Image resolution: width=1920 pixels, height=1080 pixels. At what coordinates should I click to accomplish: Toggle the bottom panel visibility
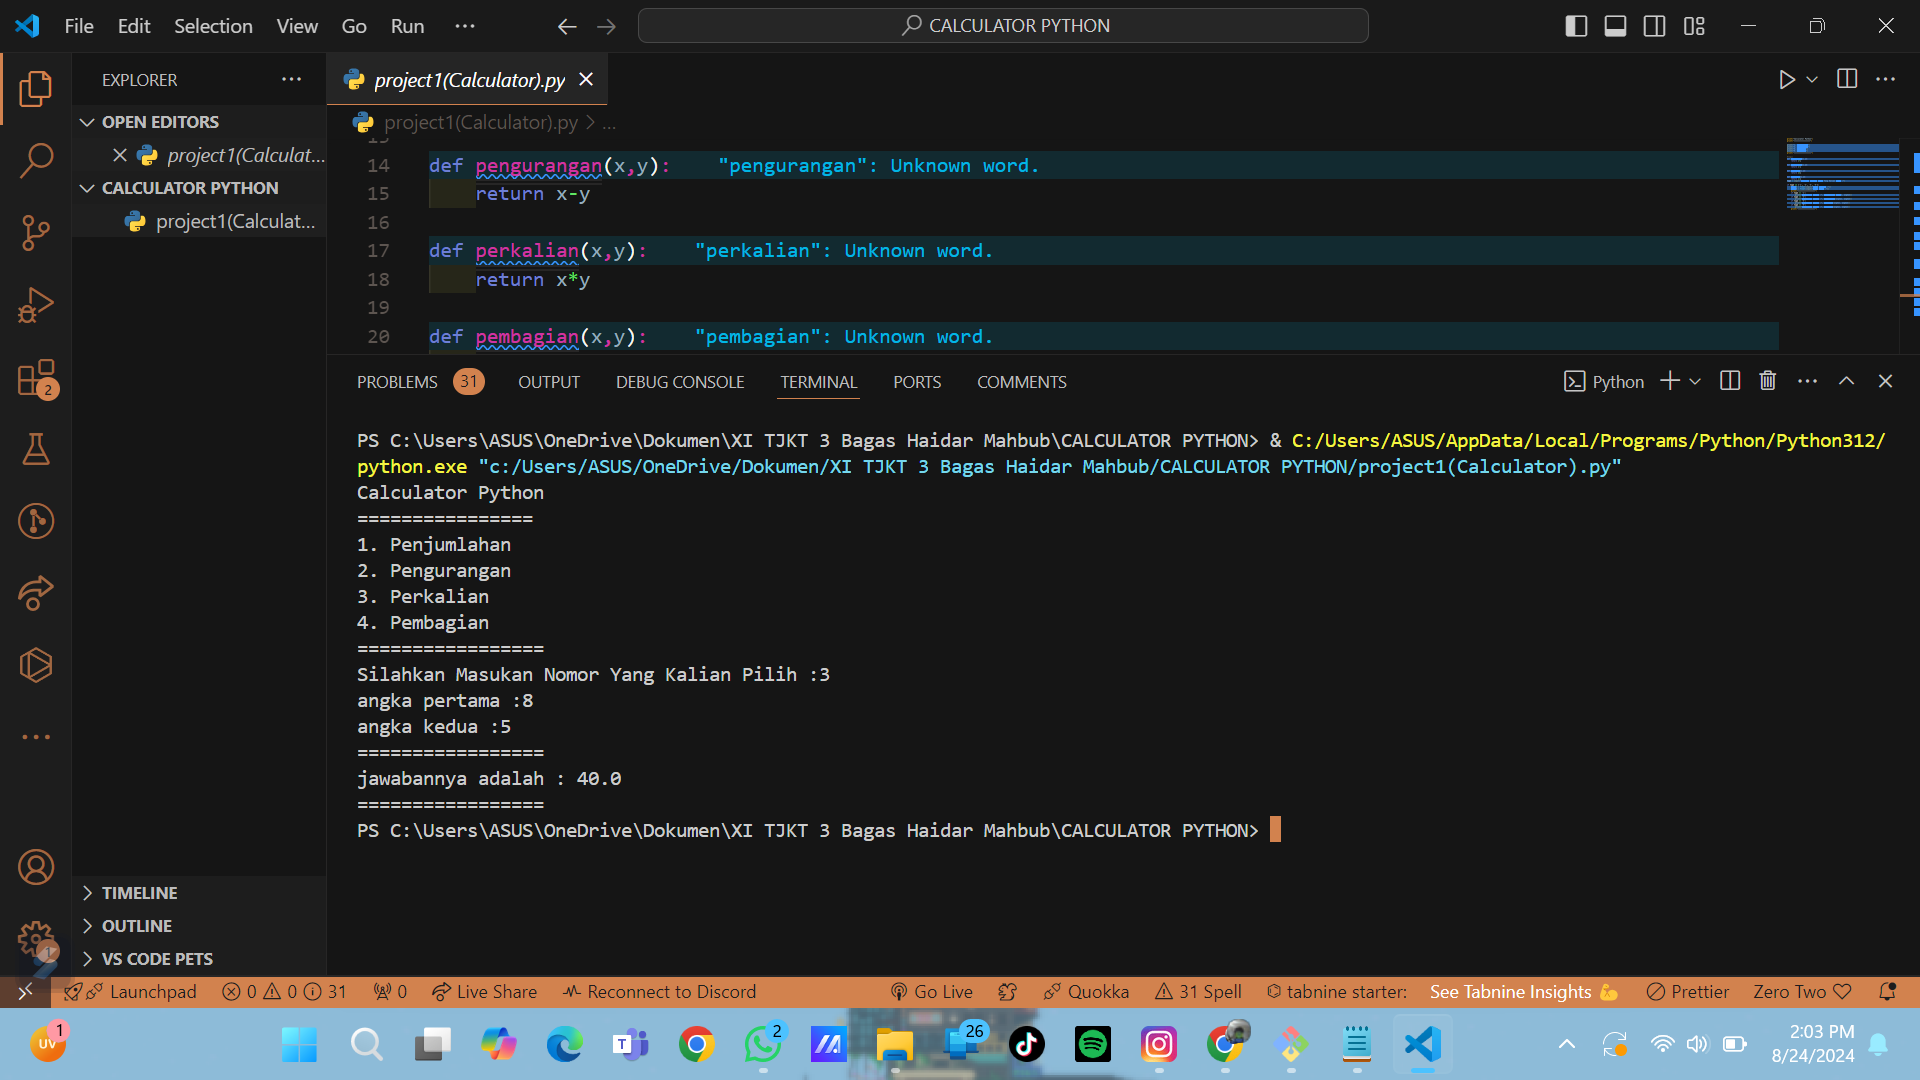[1615, 26]
